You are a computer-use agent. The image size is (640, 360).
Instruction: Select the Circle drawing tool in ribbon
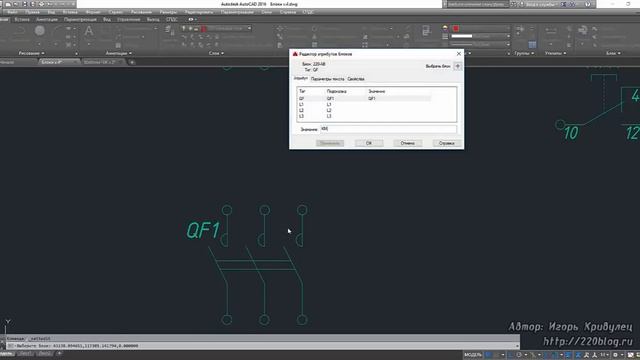(x=40, y=30)
